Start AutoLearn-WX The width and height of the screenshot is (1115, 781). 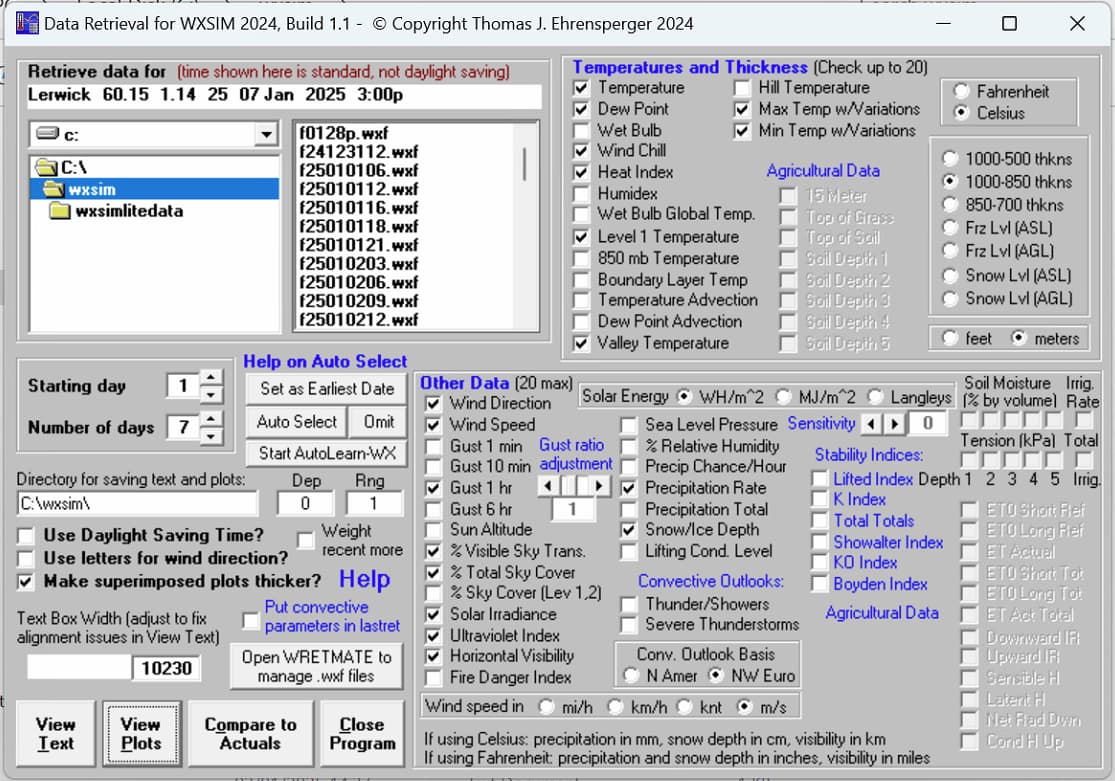(x=326, y=453)
